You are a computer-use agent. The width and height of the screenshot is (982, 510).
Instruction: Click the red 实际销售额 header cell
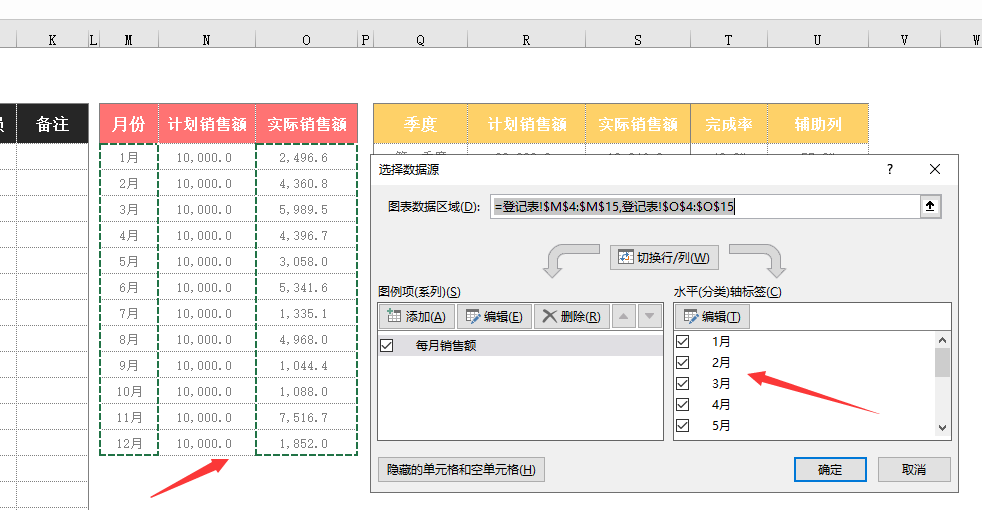[306, 124]
